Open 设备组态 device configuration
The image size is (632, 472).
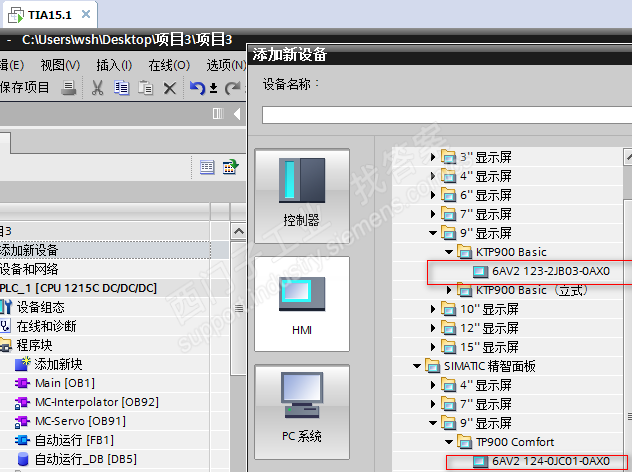point(40,307)
